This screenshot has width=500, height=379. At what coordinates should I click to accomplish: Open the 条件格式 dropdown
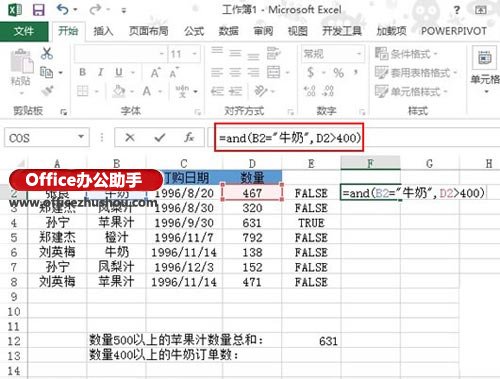click(x=406, y=53)
